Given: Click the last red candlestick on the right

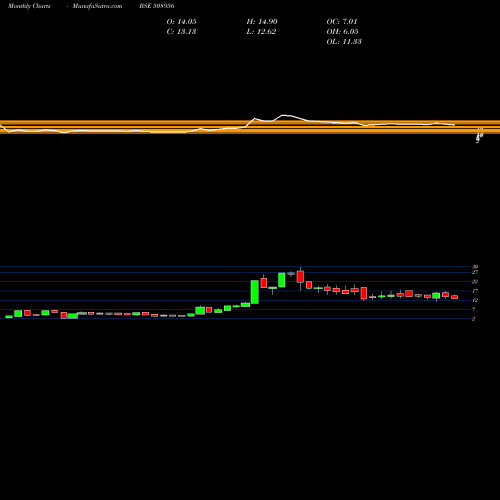Looking at the screenshot, I should [x=455, y=297].
